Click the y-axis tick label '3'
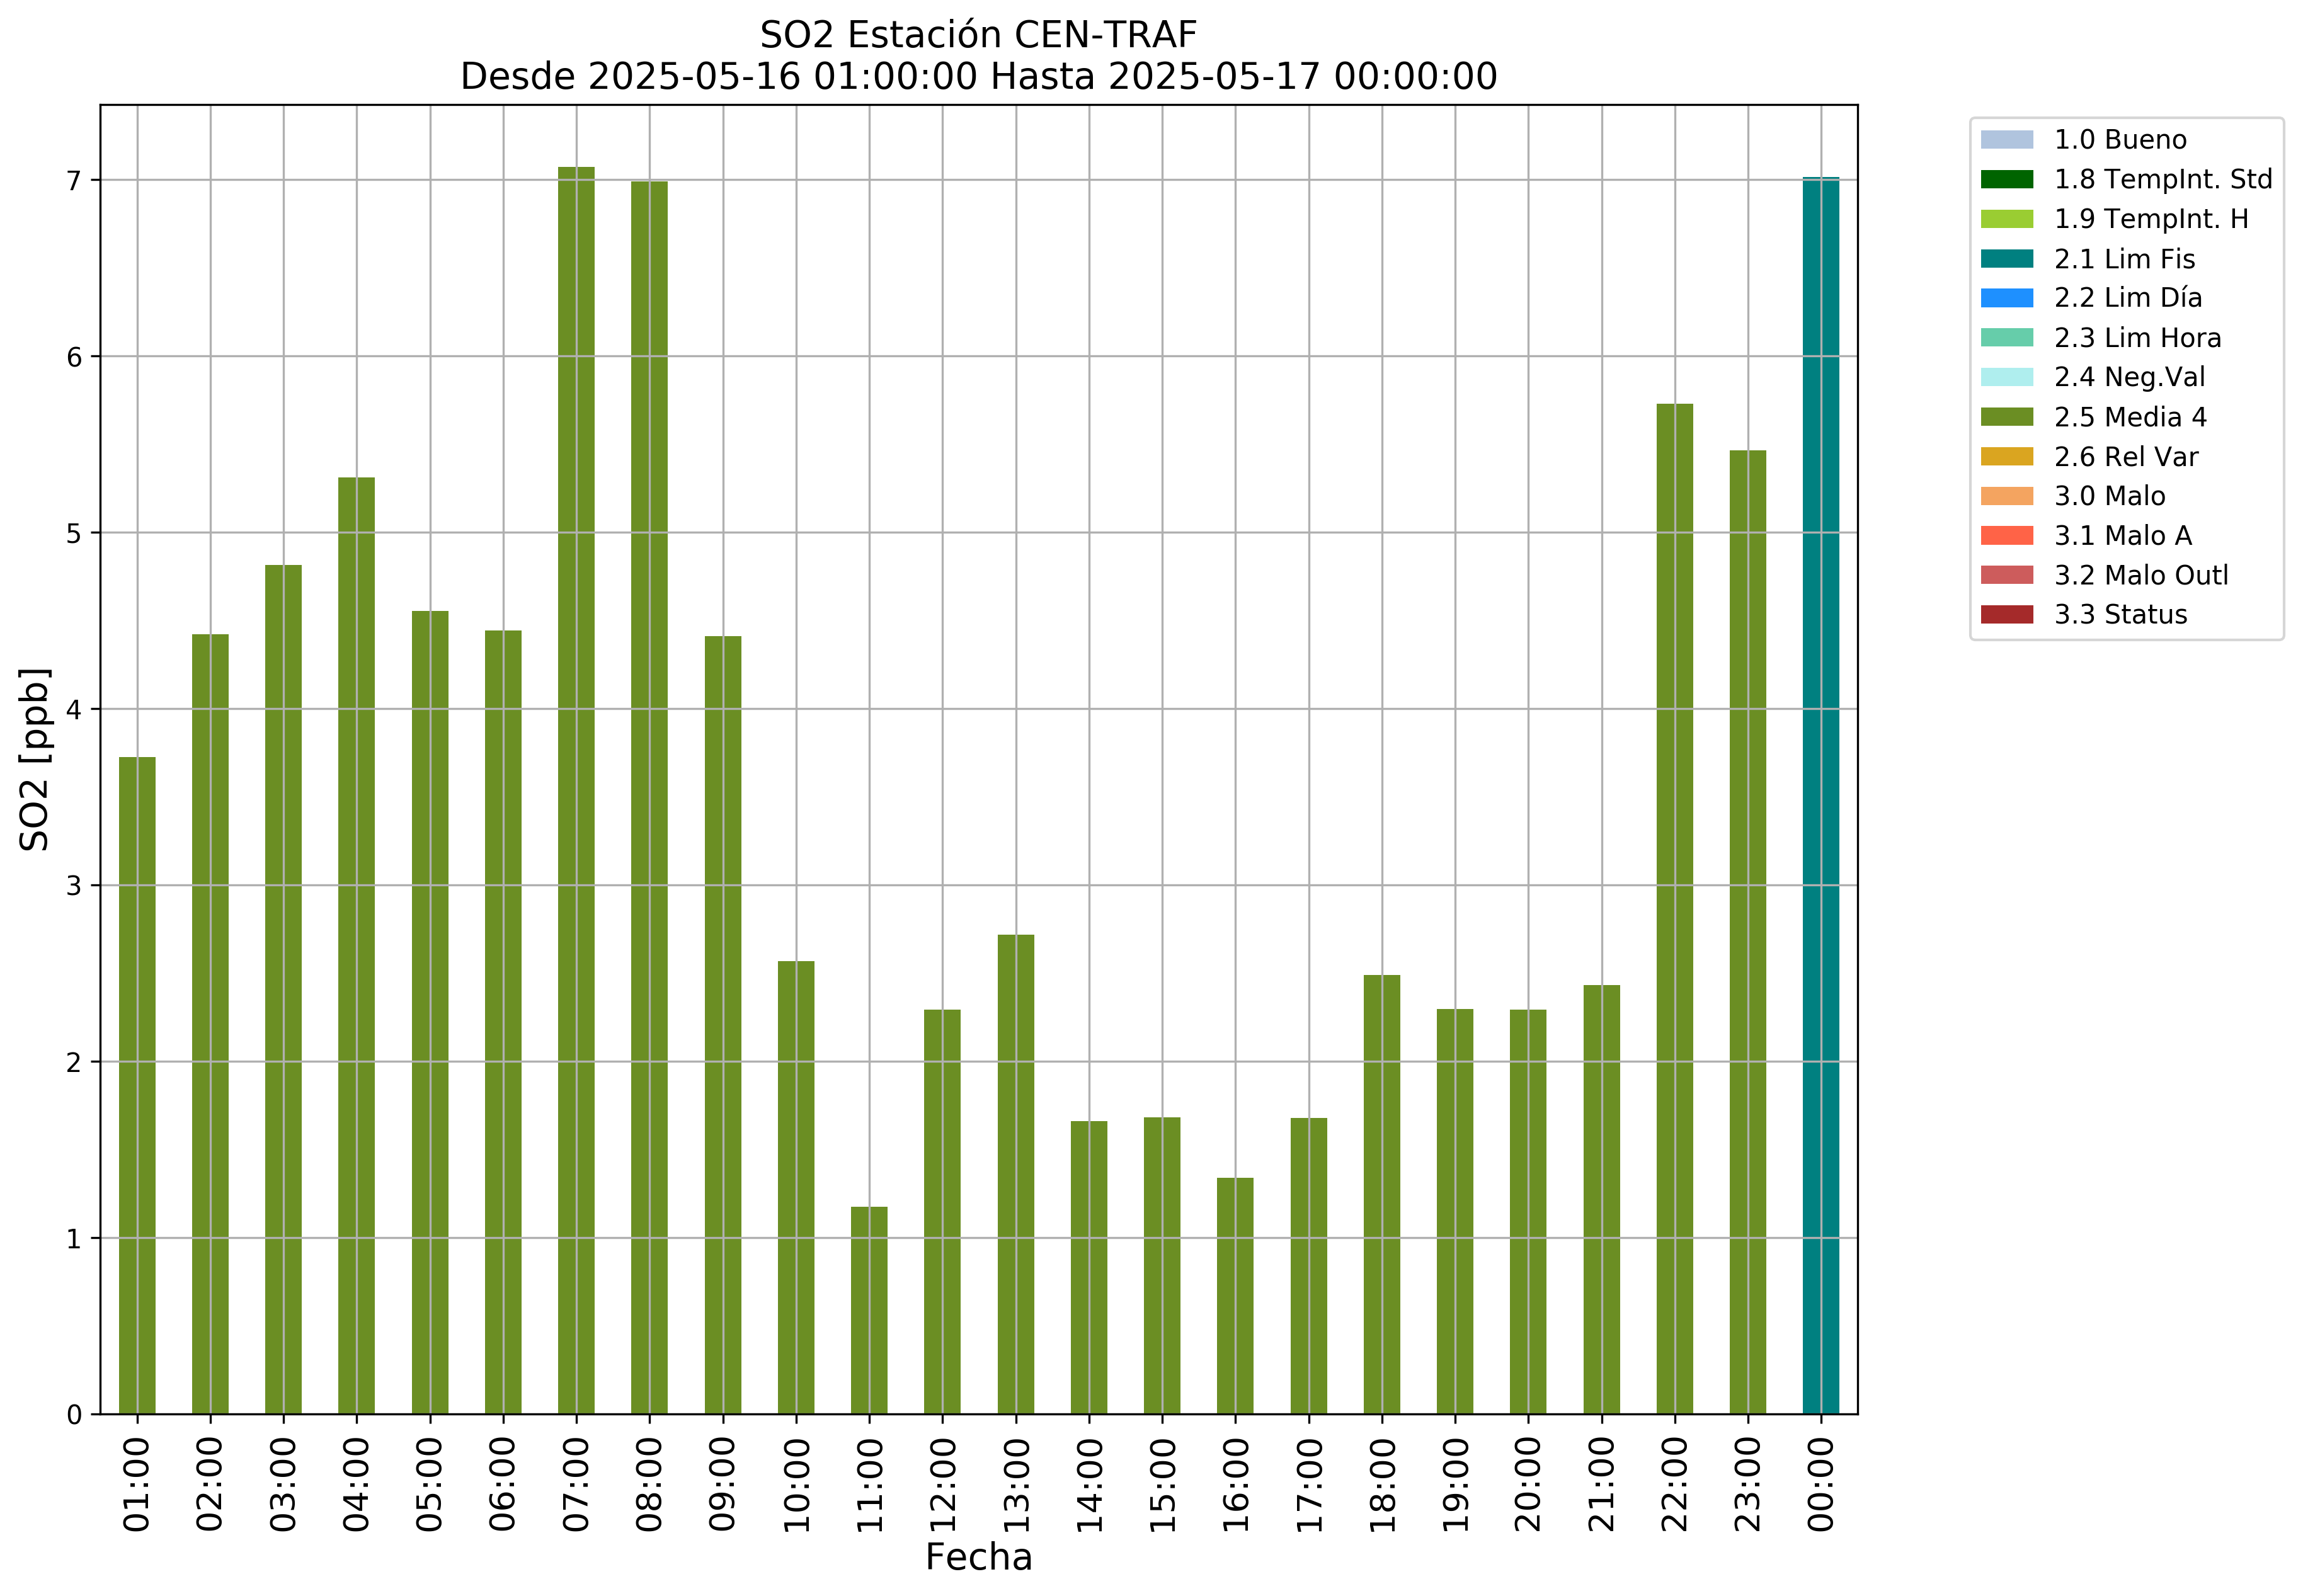The image size is (2303, 1596). (74, 886)
